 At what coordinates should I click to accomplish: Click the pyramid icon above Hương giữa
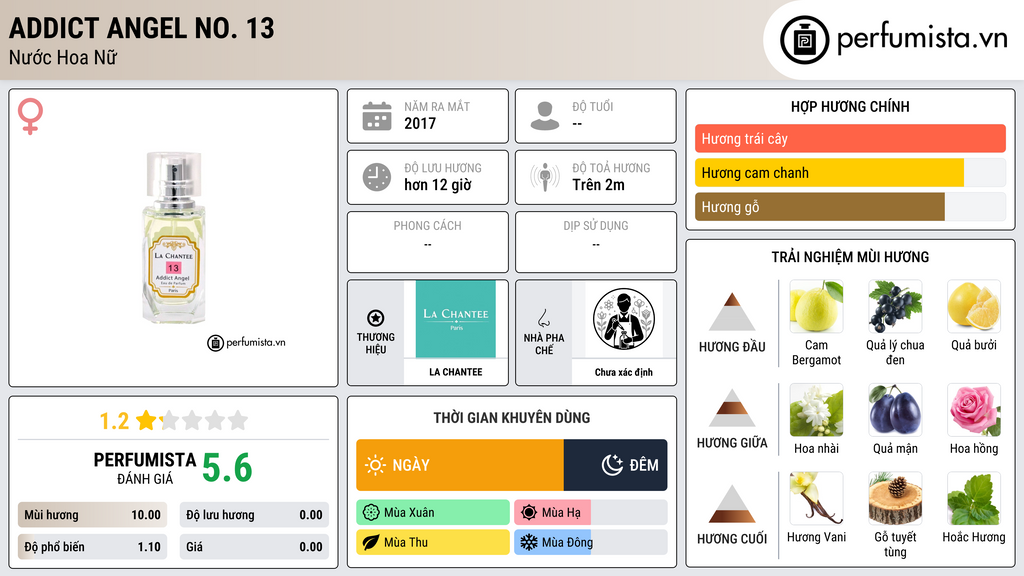click(732, 408)
